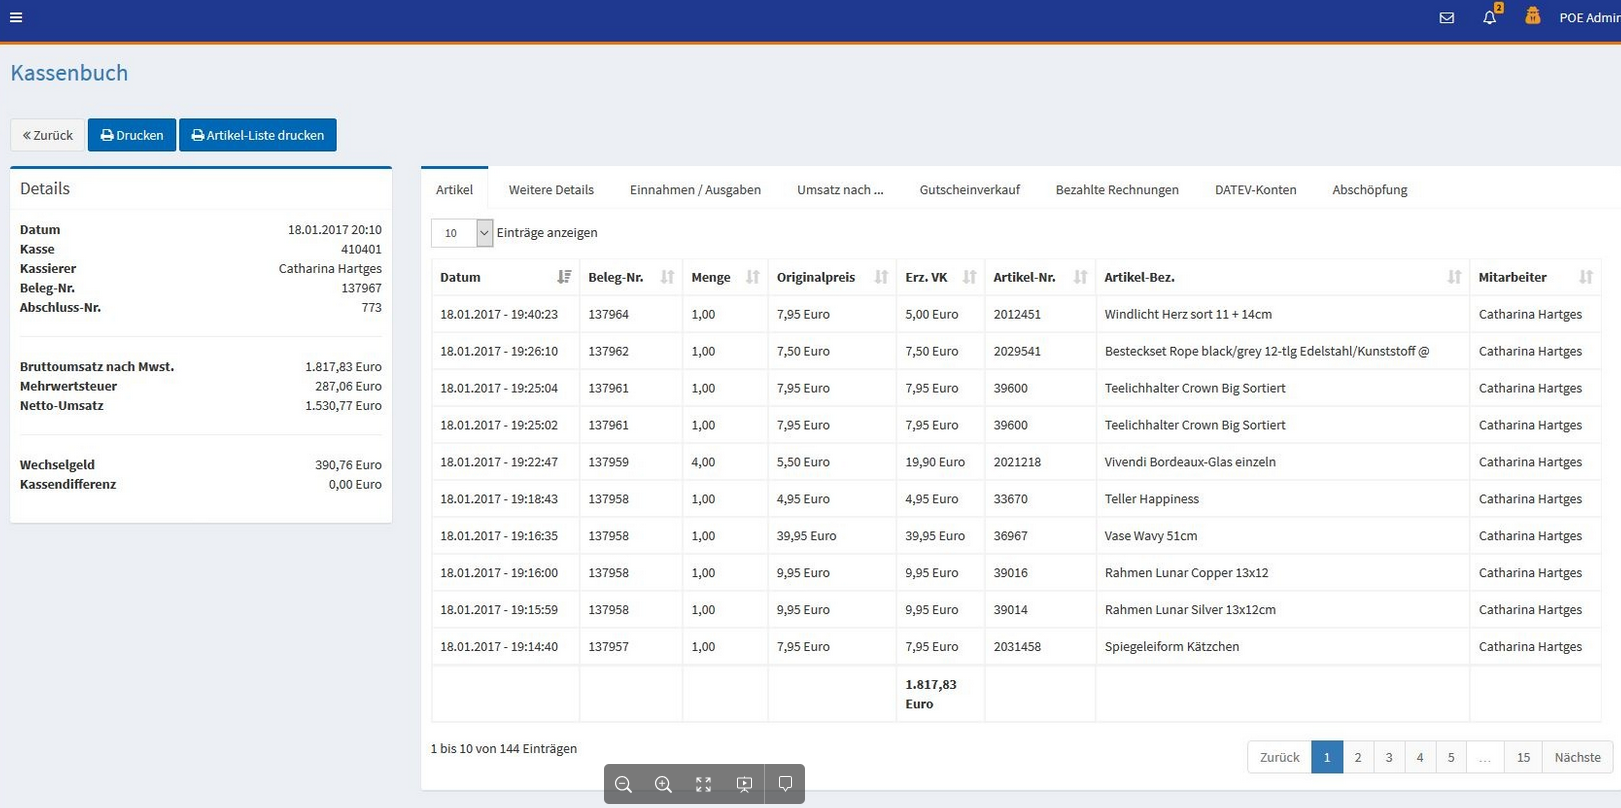Screen dimensions: 1621x808
Task: Click the Nächste pagination button
Action: [x=1577, y=757]
